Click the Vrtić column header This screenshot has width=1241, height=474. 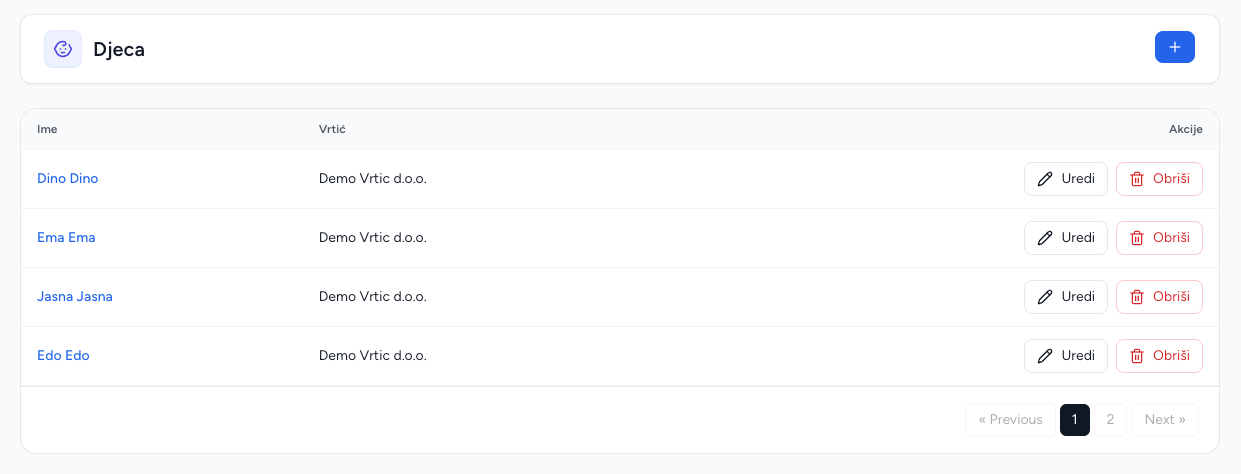tap(332, 129)
